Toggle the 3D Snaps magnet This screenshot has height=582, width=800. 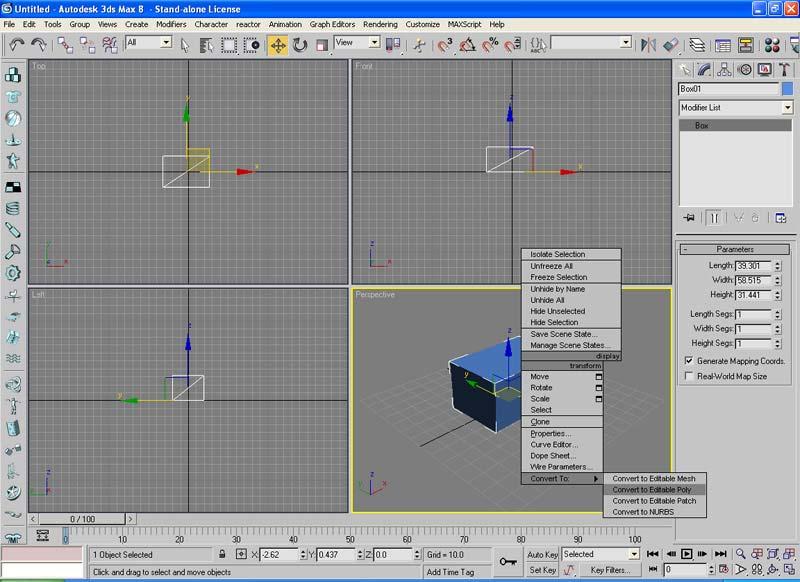coord(445,45)
